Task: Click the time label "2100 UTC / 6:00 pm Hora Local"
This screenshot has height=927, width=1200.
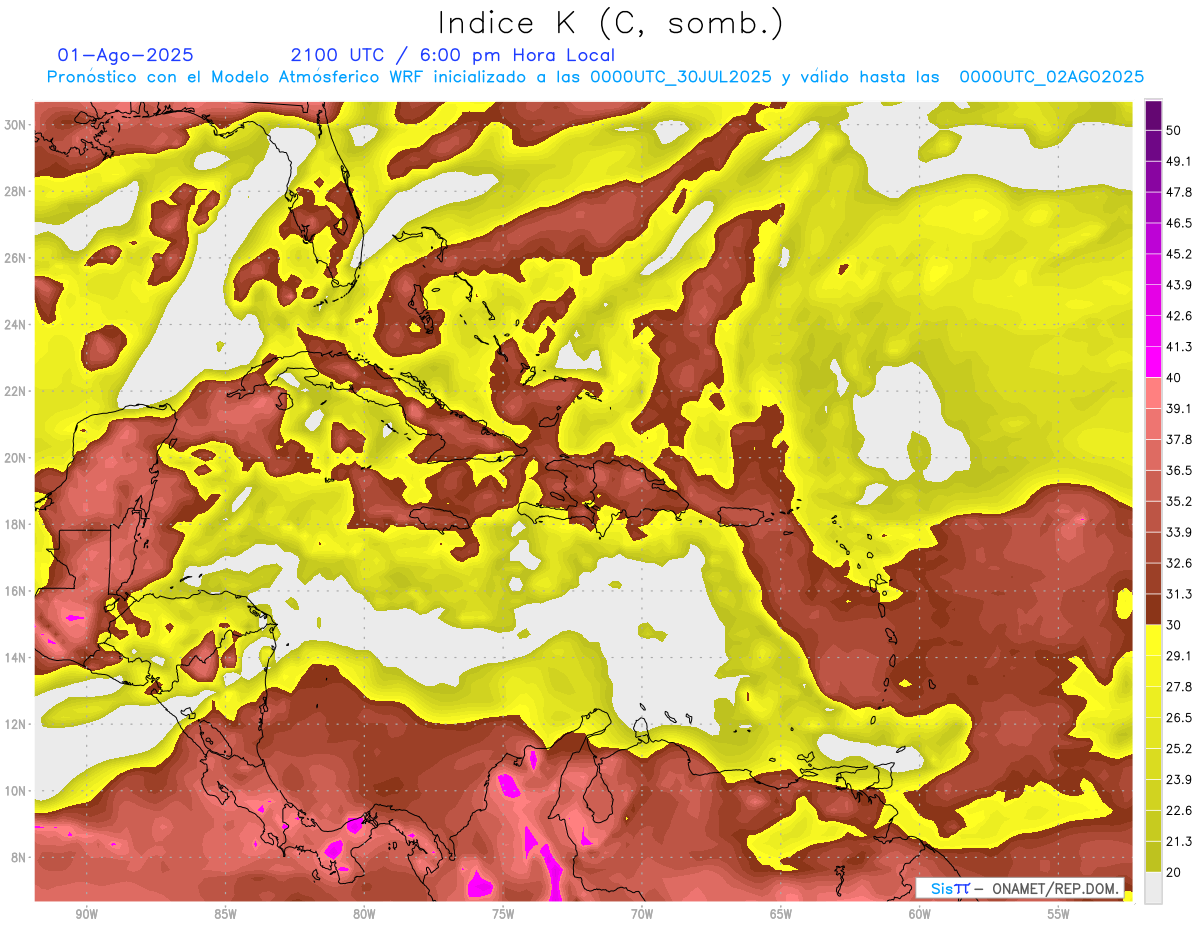Action: pyautogui.click(x=453, y=55)
